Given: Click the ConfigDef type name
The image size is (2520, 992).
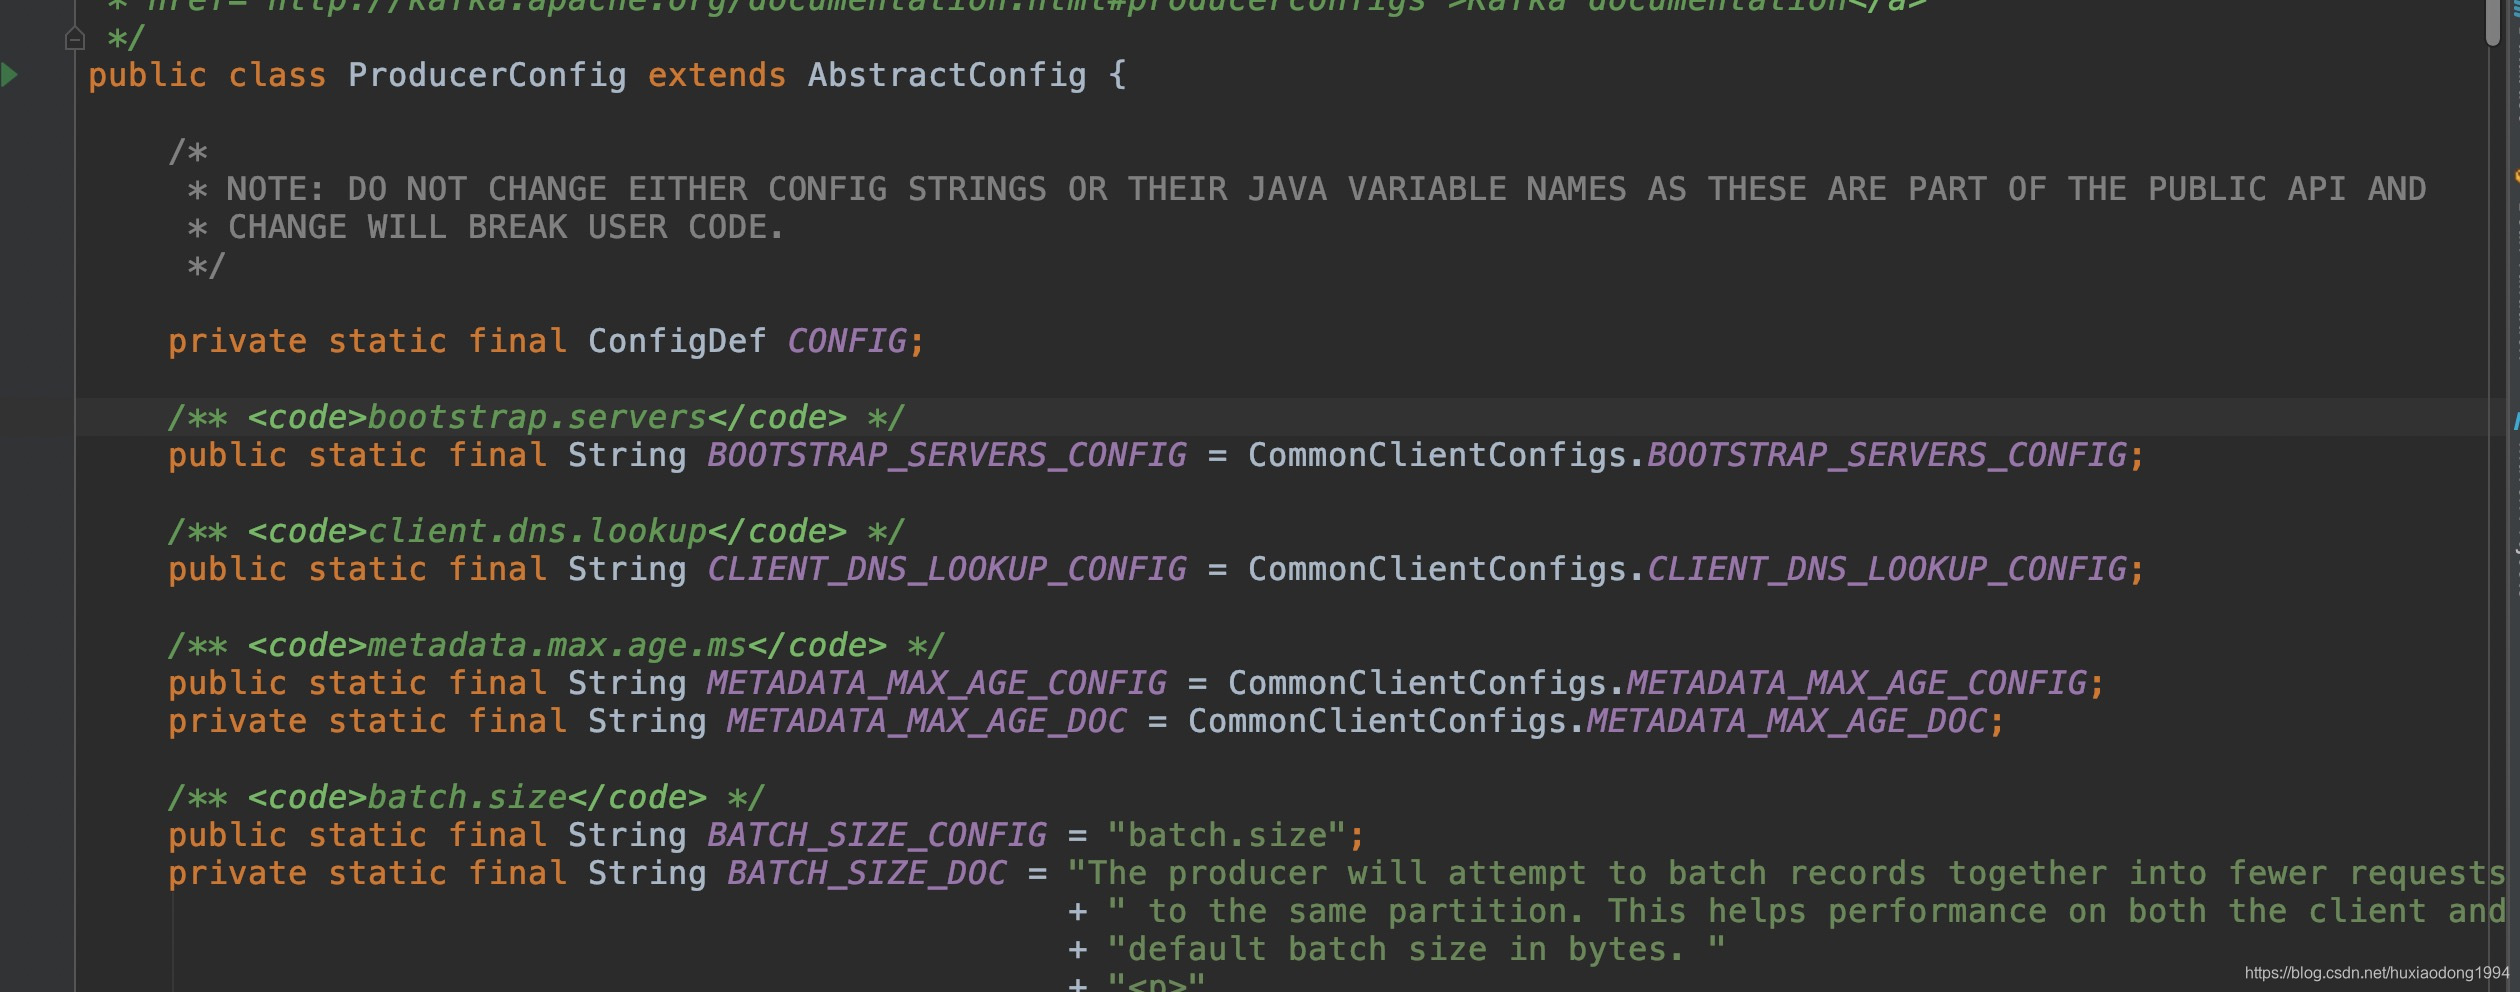Looking at the screenshot, I should click(x=677, y=341).
